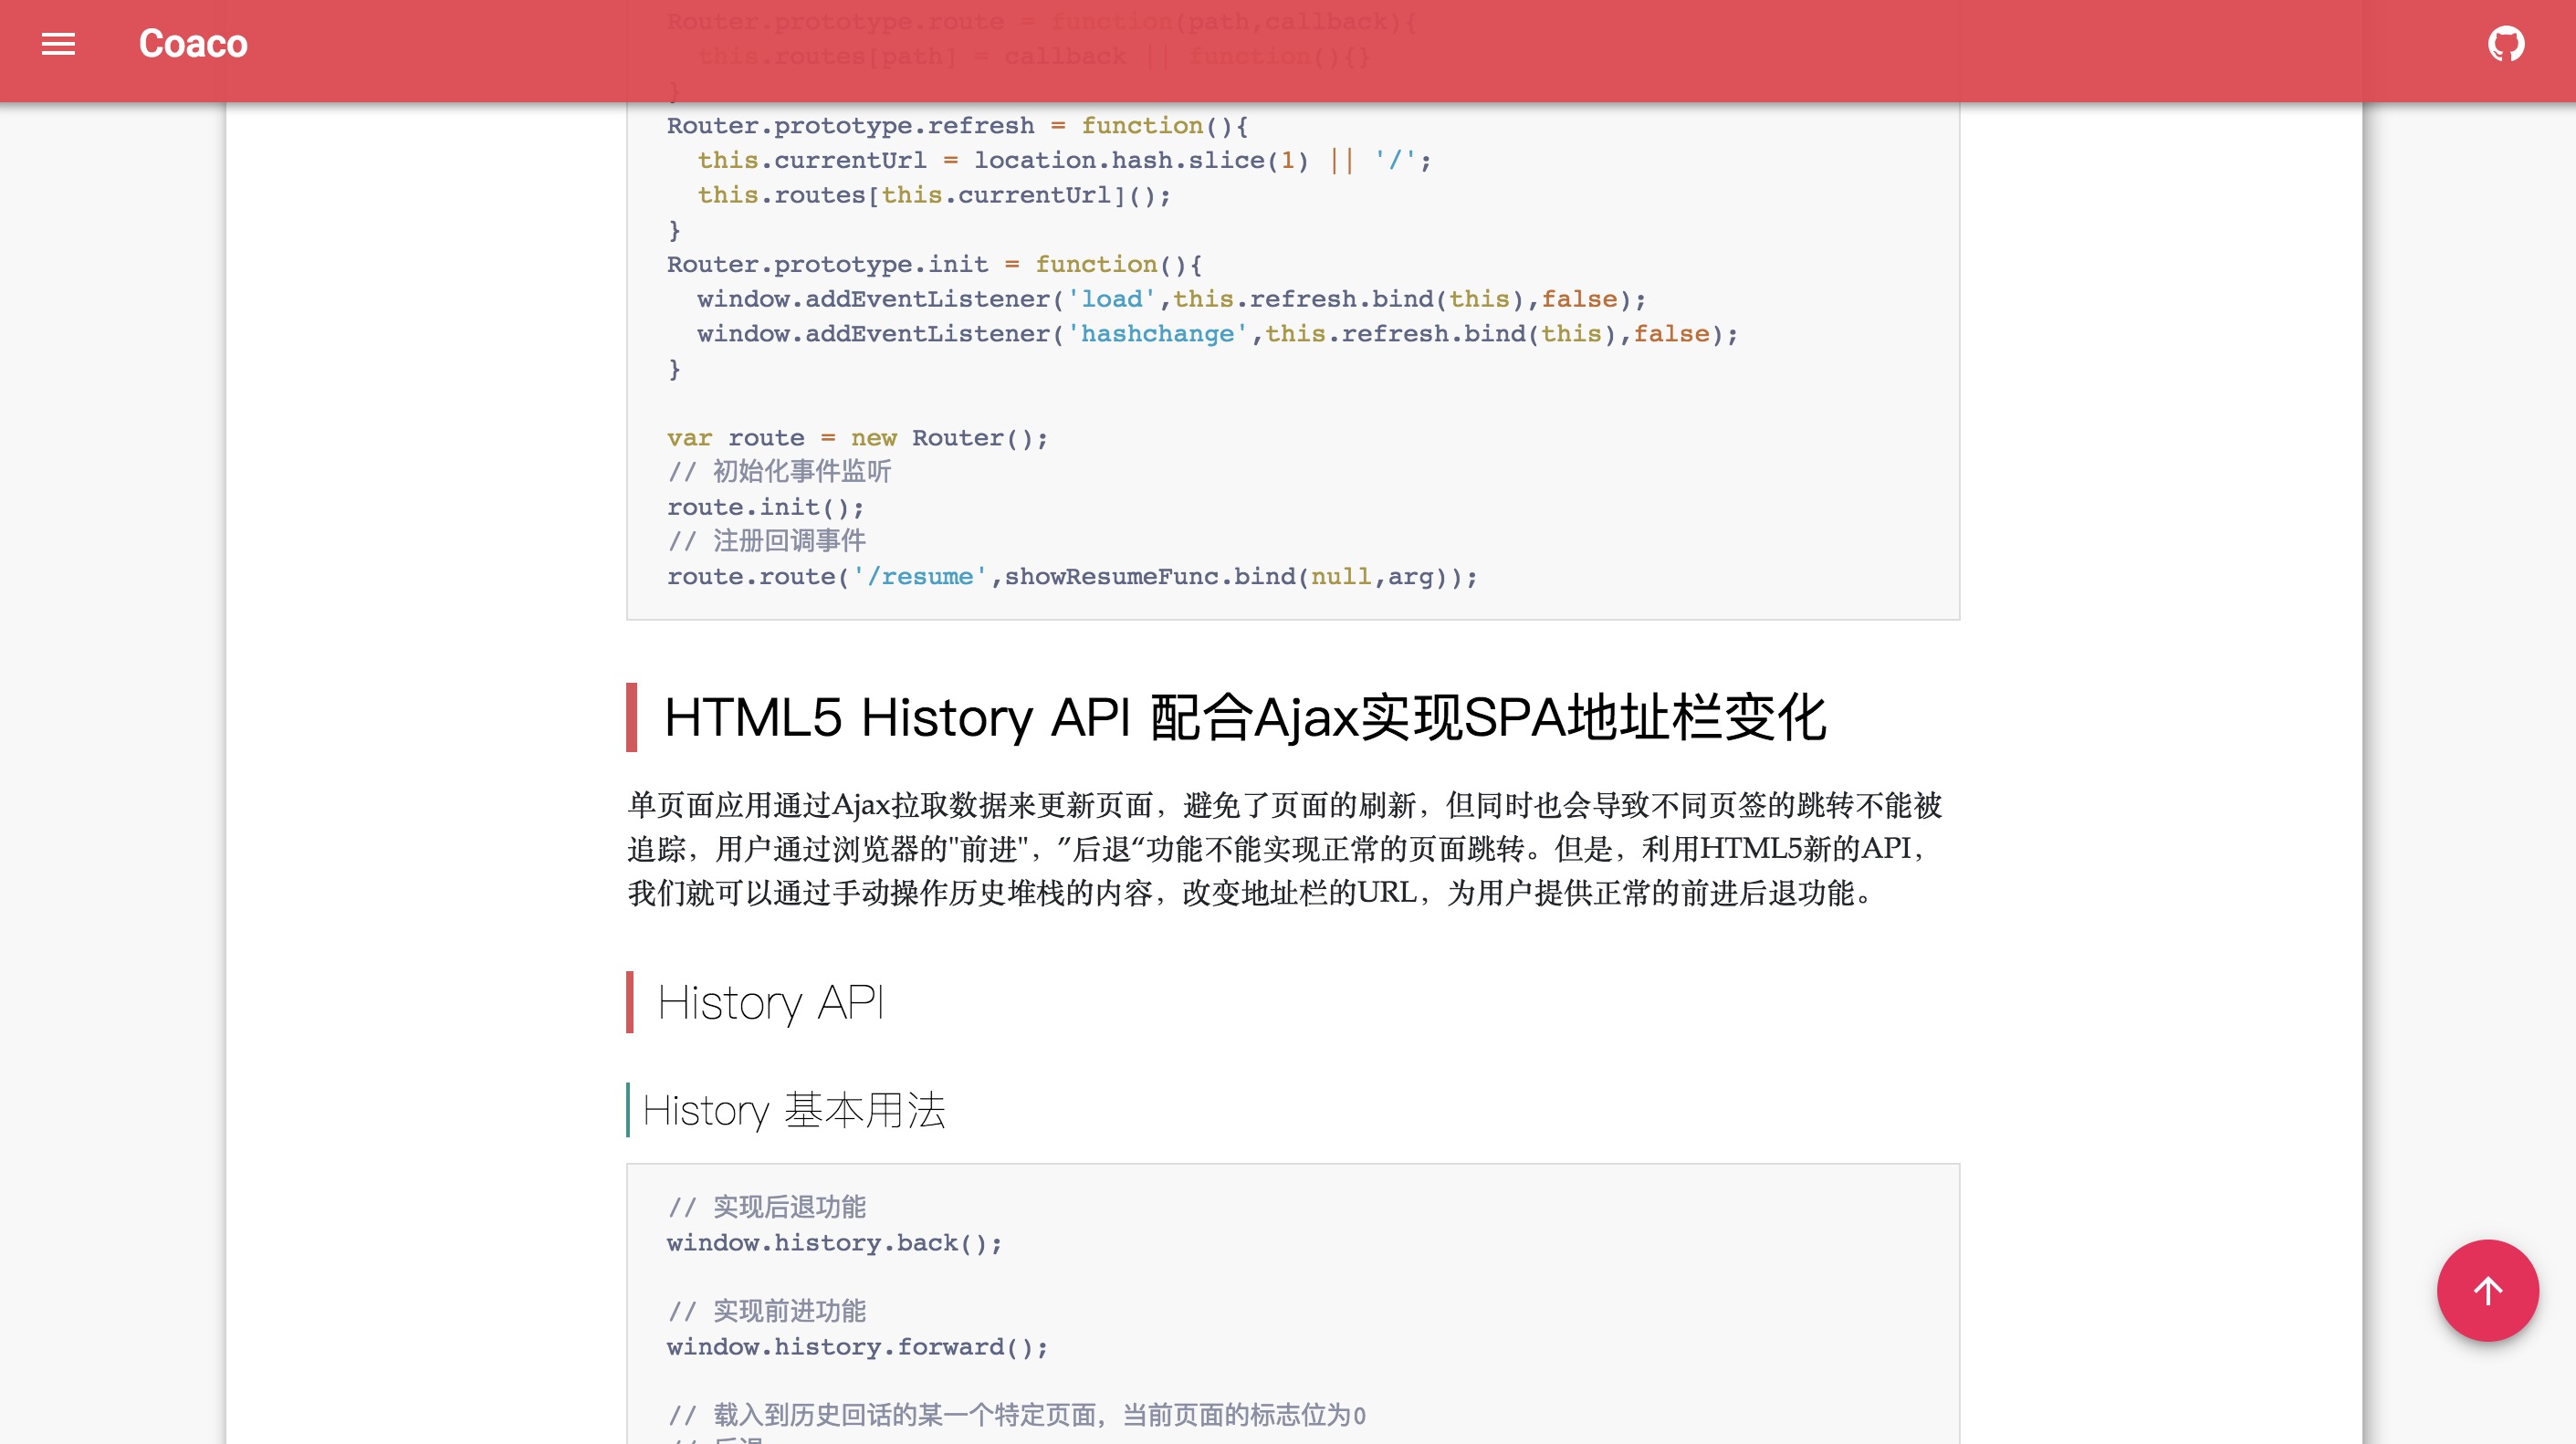Click the 'window.history.back();' code line

[834, 1242]
